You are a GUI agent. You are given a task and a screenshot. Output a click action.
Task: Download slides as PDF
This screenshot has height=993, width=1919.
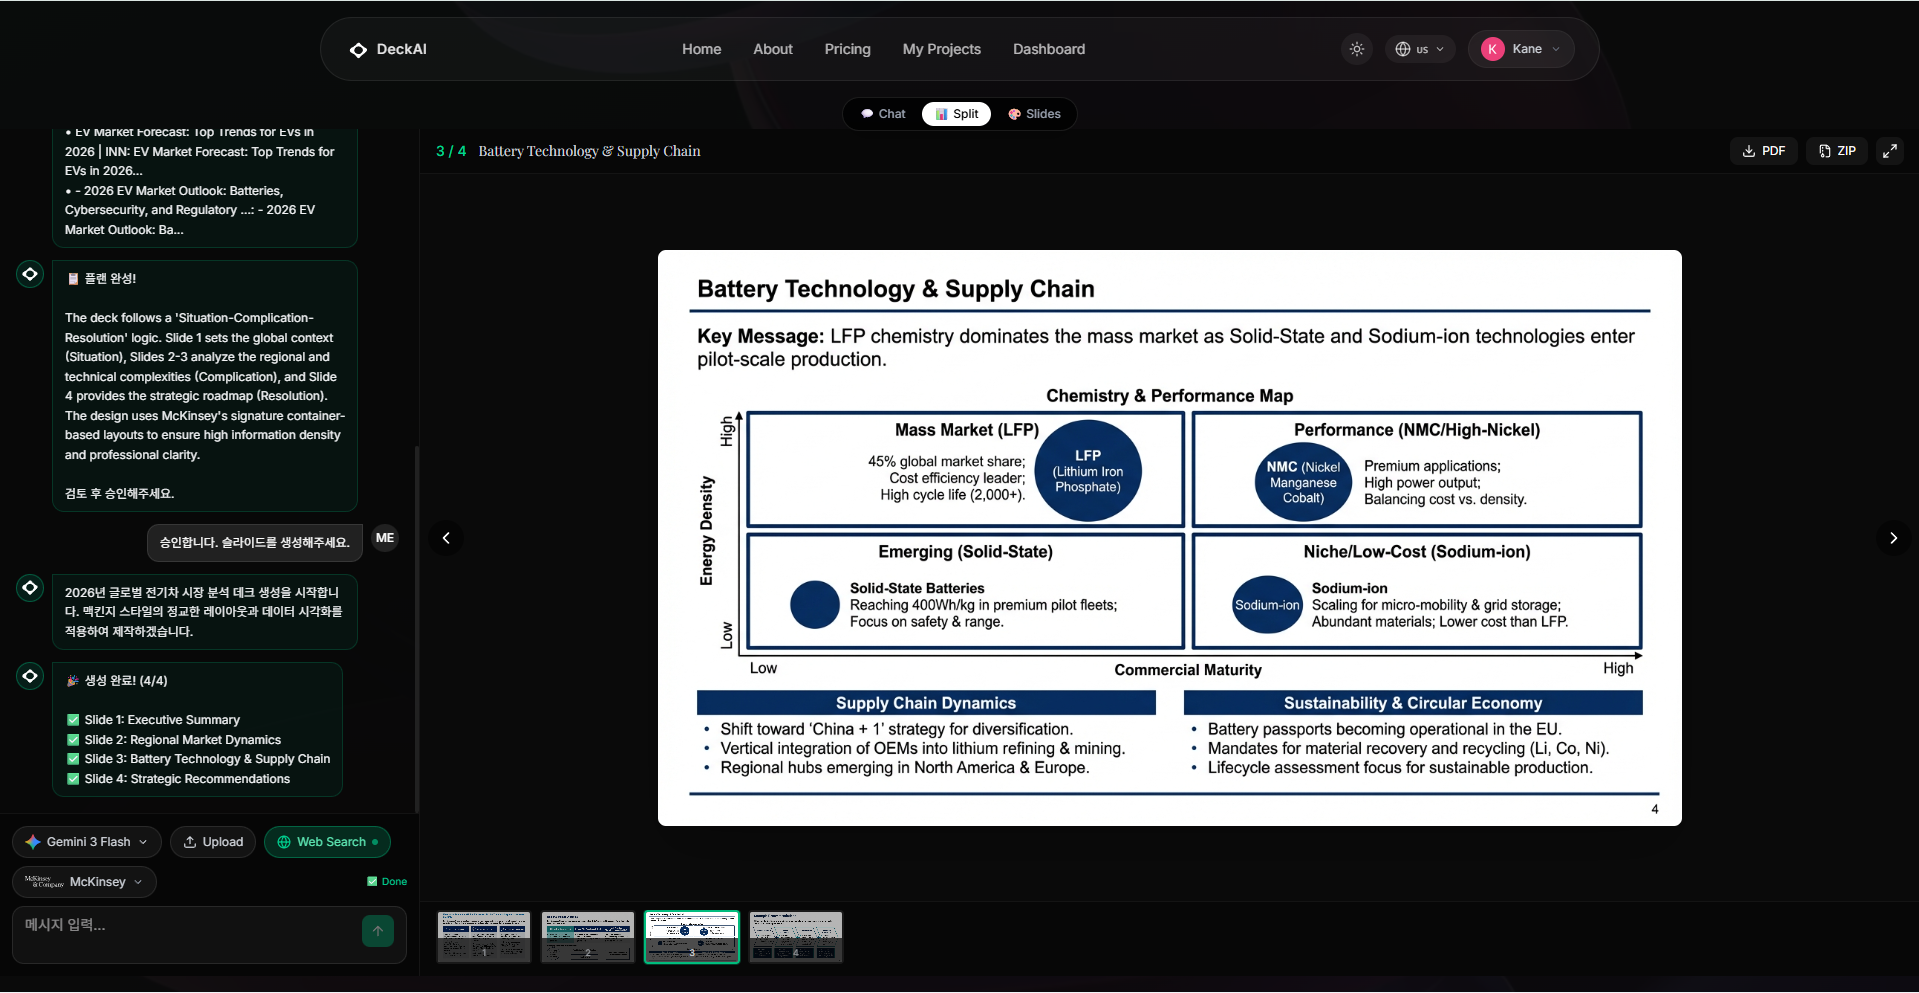click(1764, 151)
